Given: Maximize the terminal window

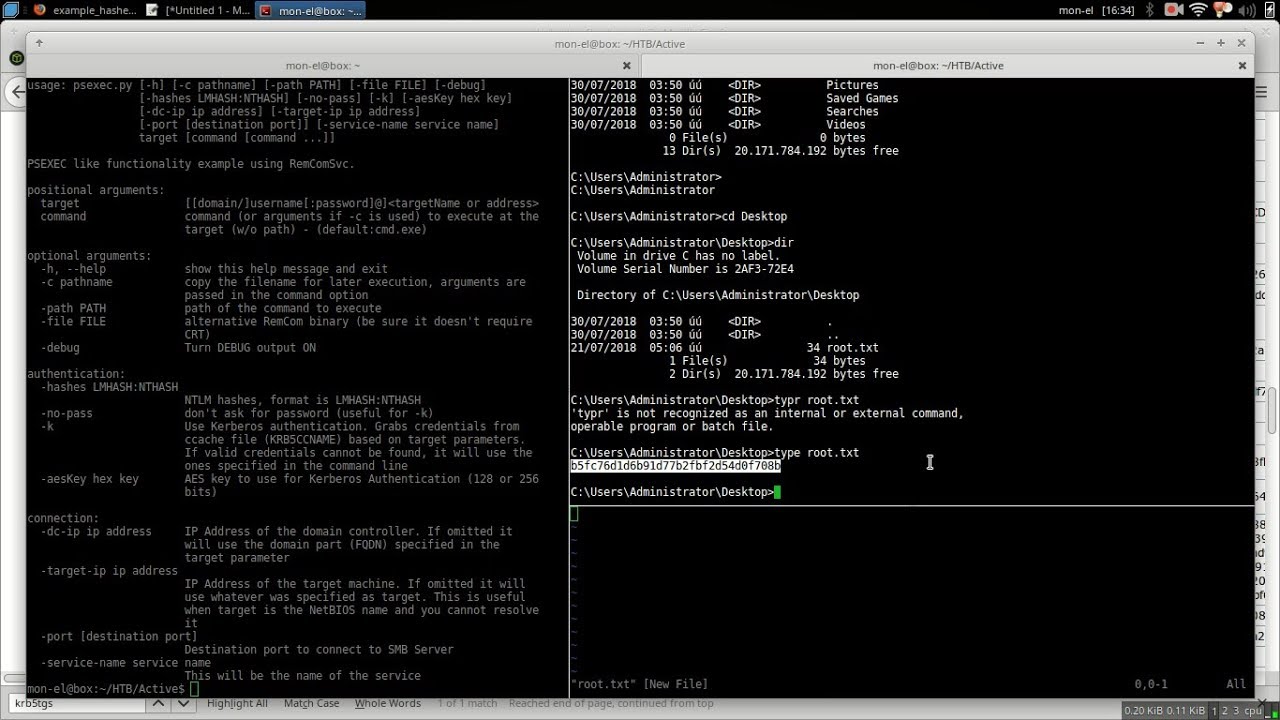Looking at the screenshot, I should 1221,44.
